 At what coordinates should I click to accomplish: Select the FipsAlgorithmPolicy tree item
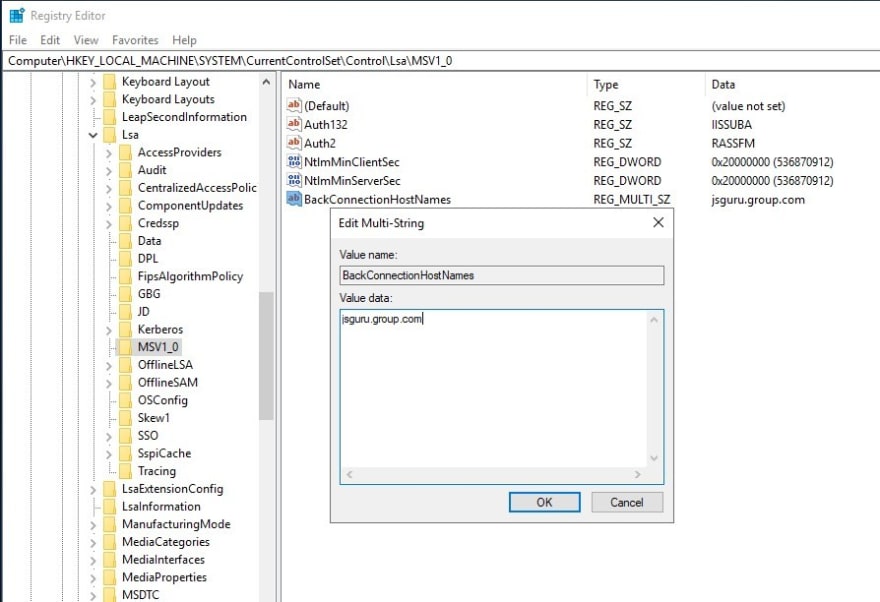point(190,276)
